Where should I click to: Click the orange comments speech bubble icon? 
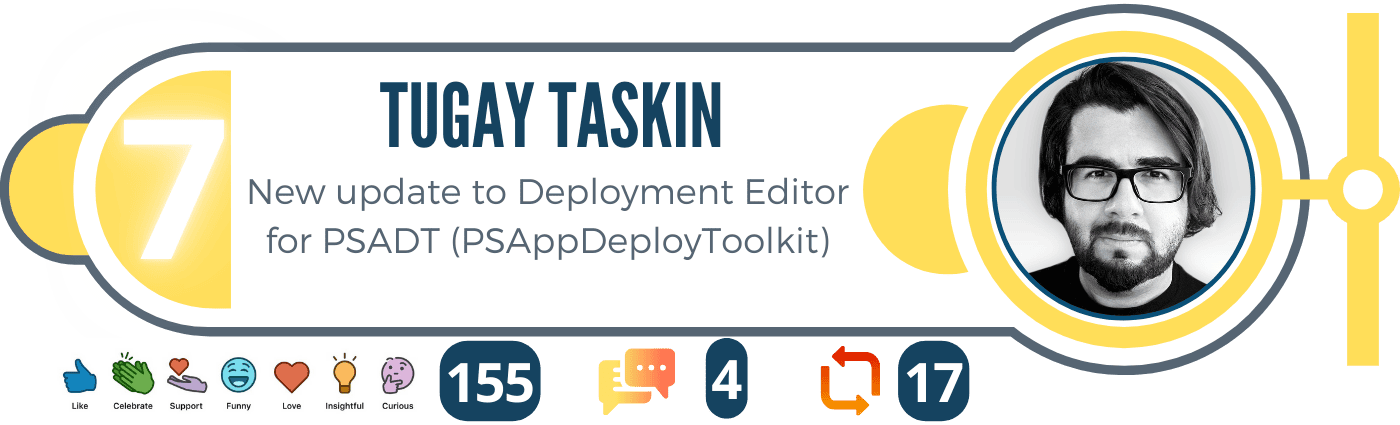click(x=636, y=381)
